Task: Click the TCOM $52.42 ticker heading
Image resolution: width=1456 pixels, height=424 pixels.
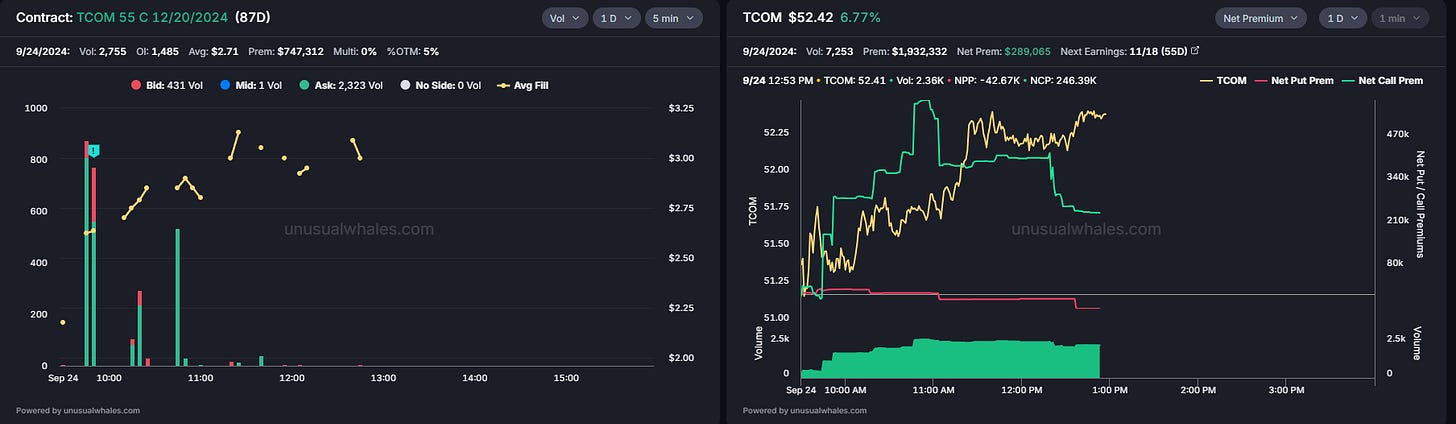Action: coord(787,17)
